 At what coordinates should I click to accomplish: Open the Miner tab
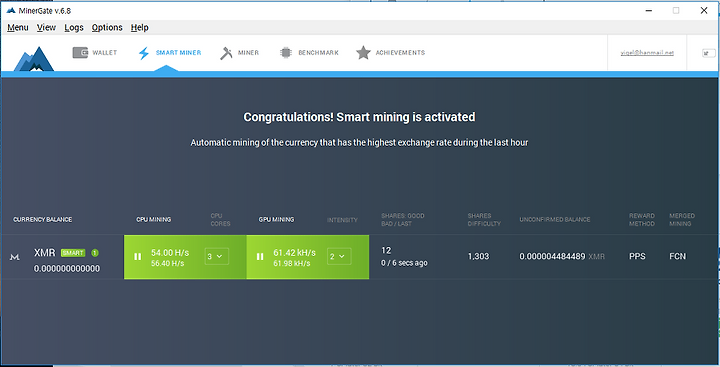[x=239, y=53]
